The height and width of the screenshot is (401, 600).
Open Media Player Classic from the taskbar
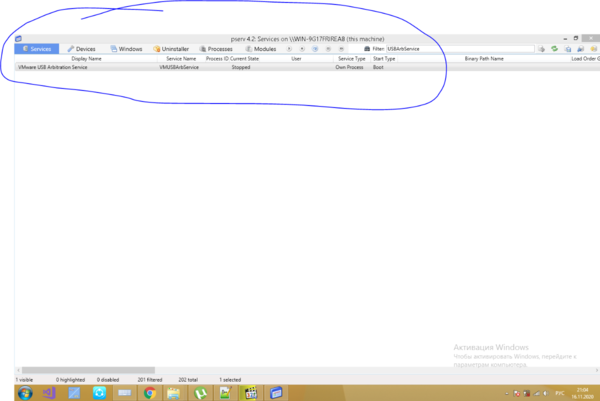pyautogui.click(x=250, y=393)
